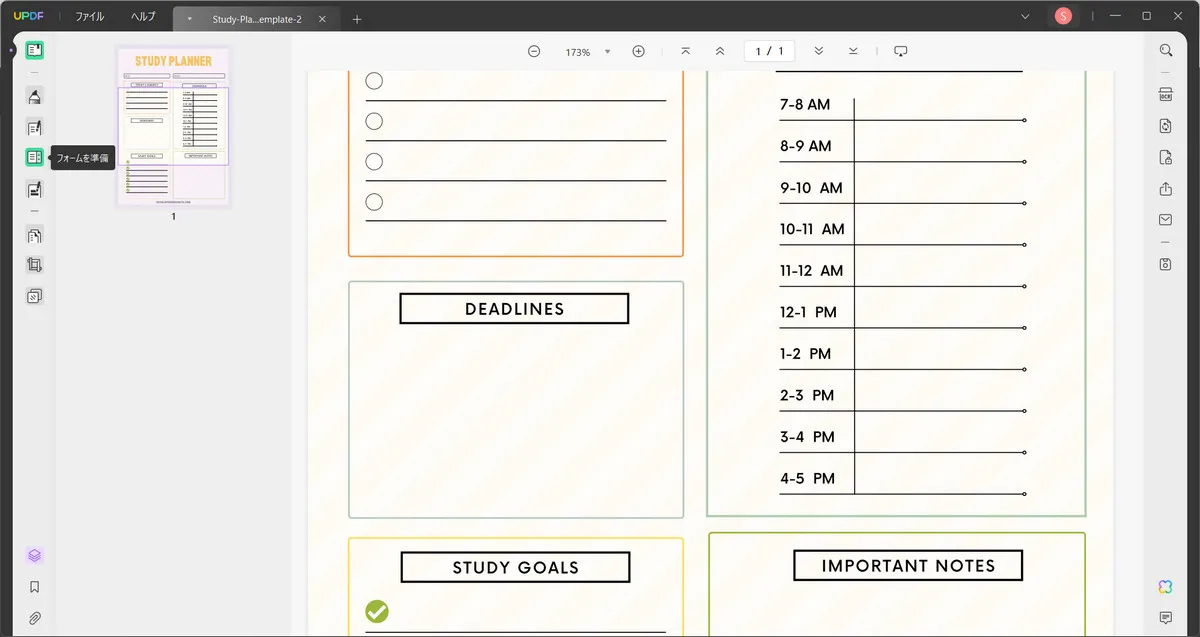Open the ファイル menu
1200x637 pixels.
(x=90, y=17)
